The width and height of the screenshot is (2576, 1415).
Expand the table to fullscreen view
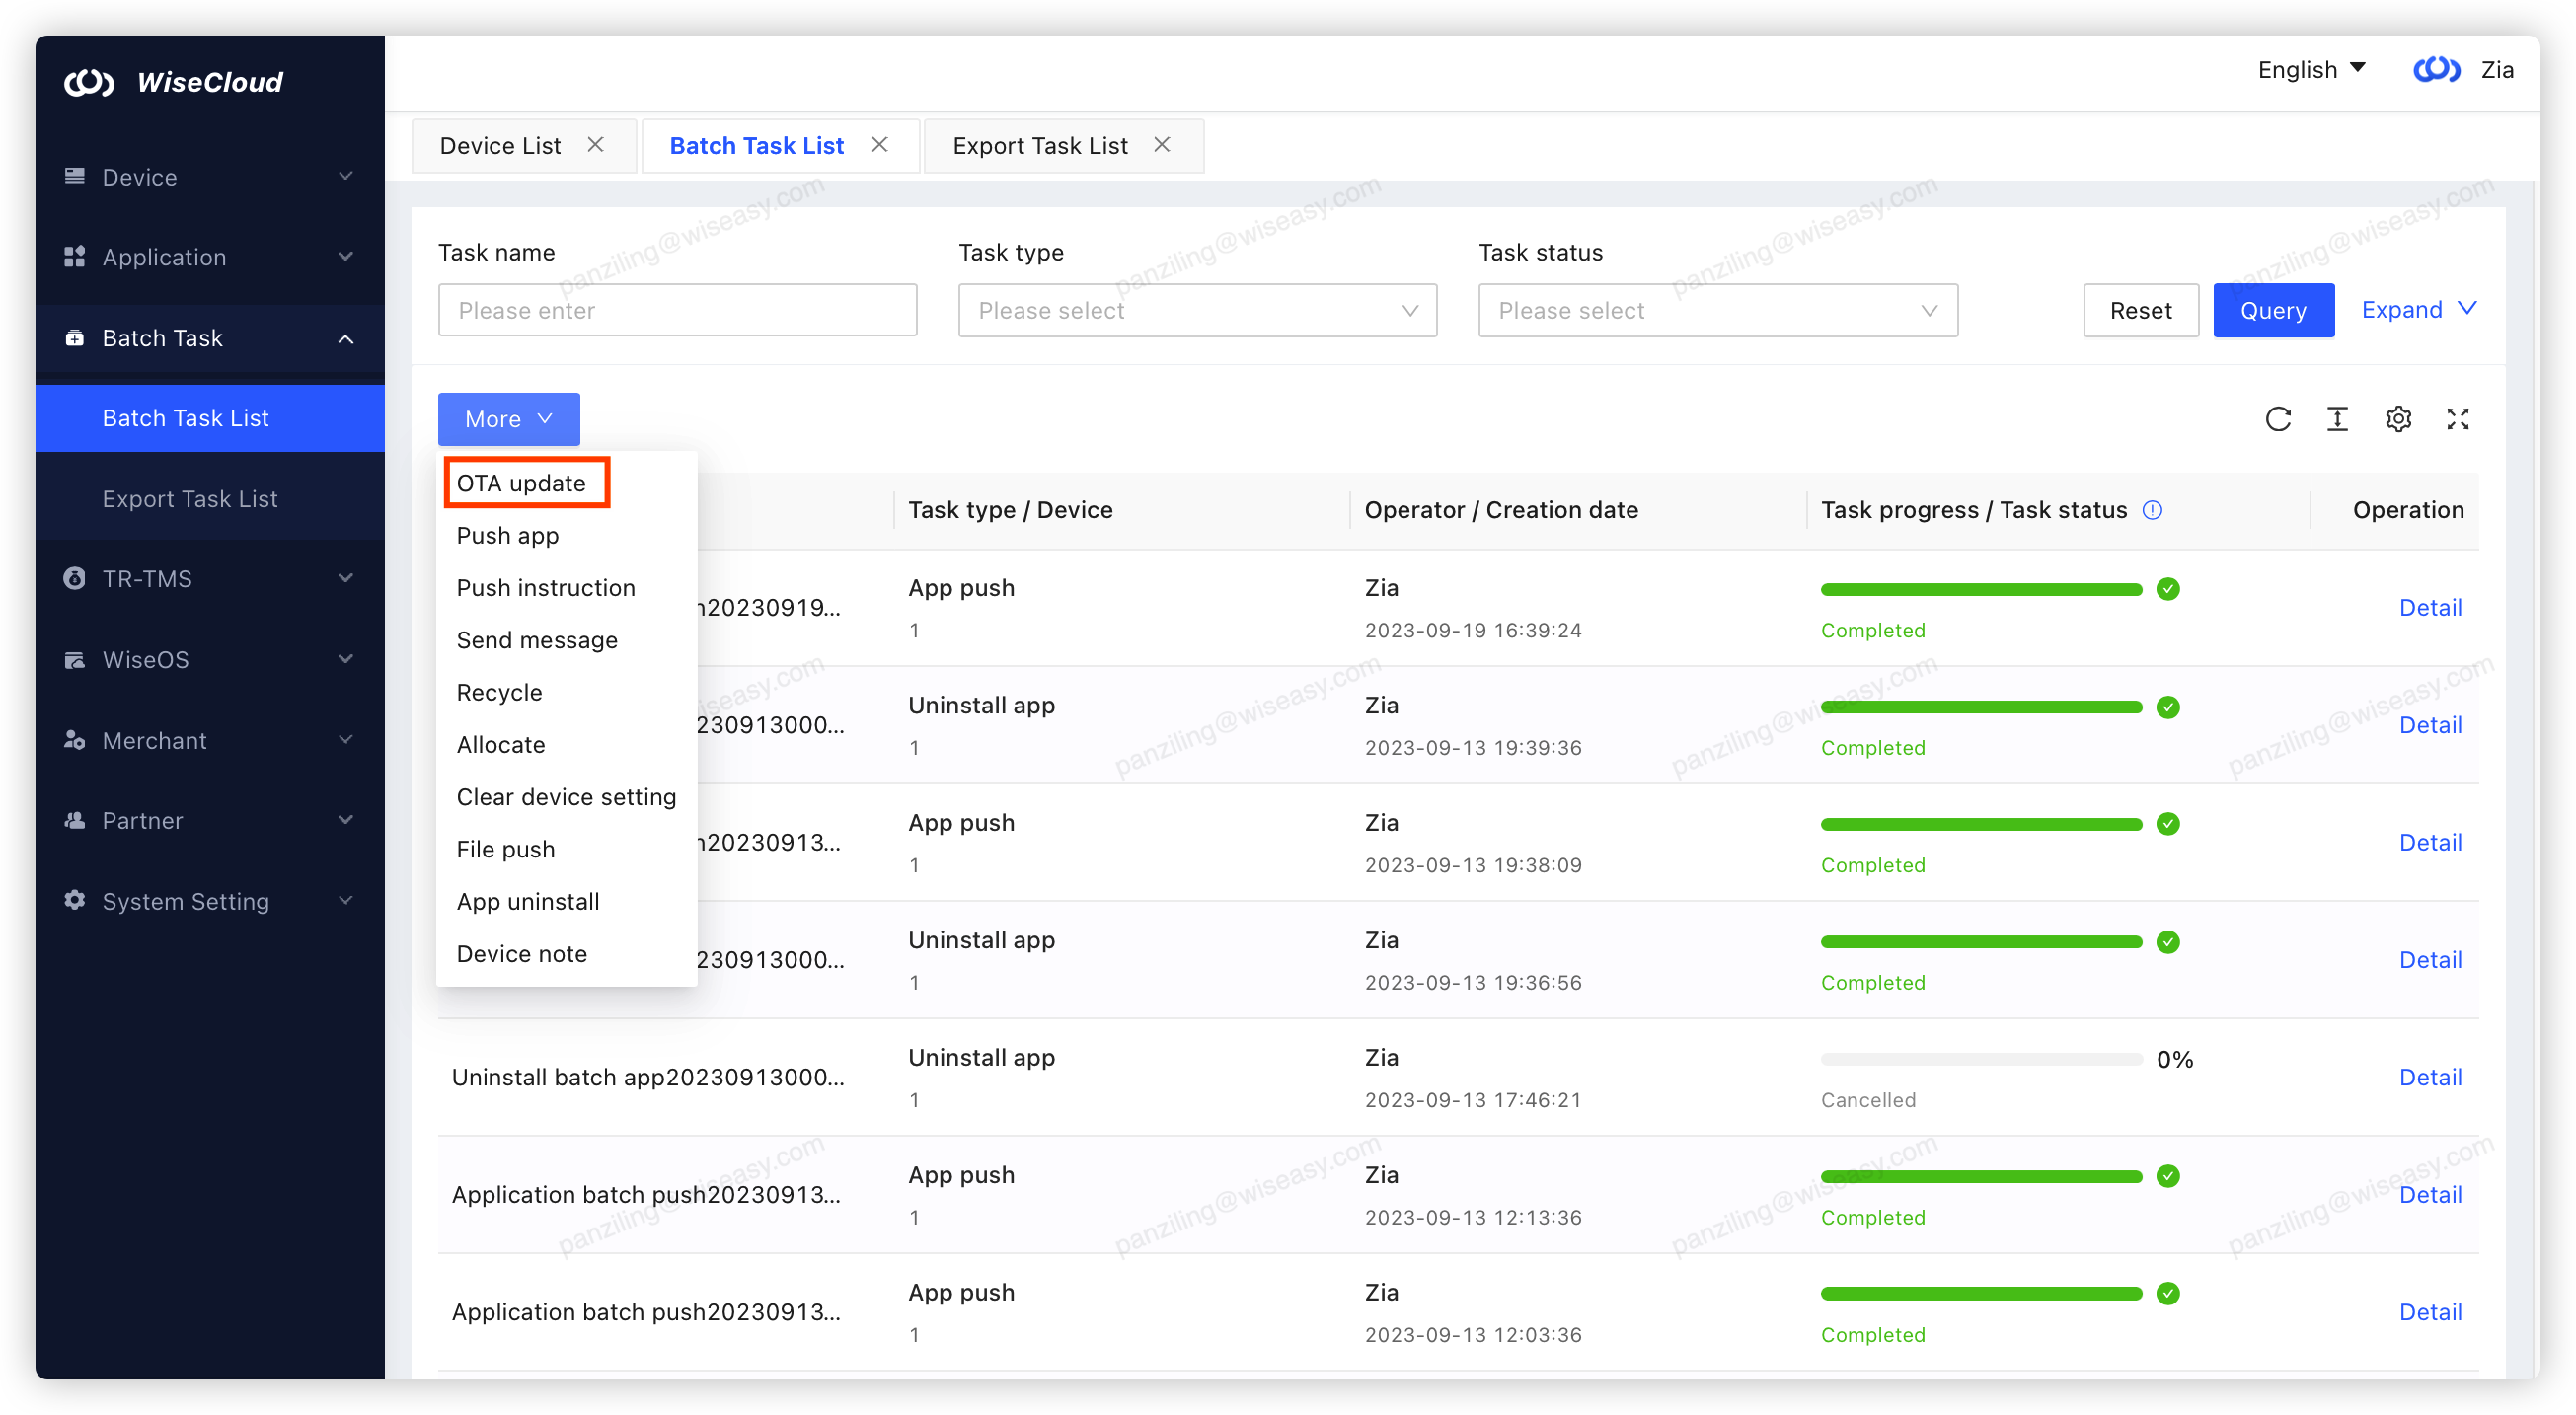[x=2459, y=419]
